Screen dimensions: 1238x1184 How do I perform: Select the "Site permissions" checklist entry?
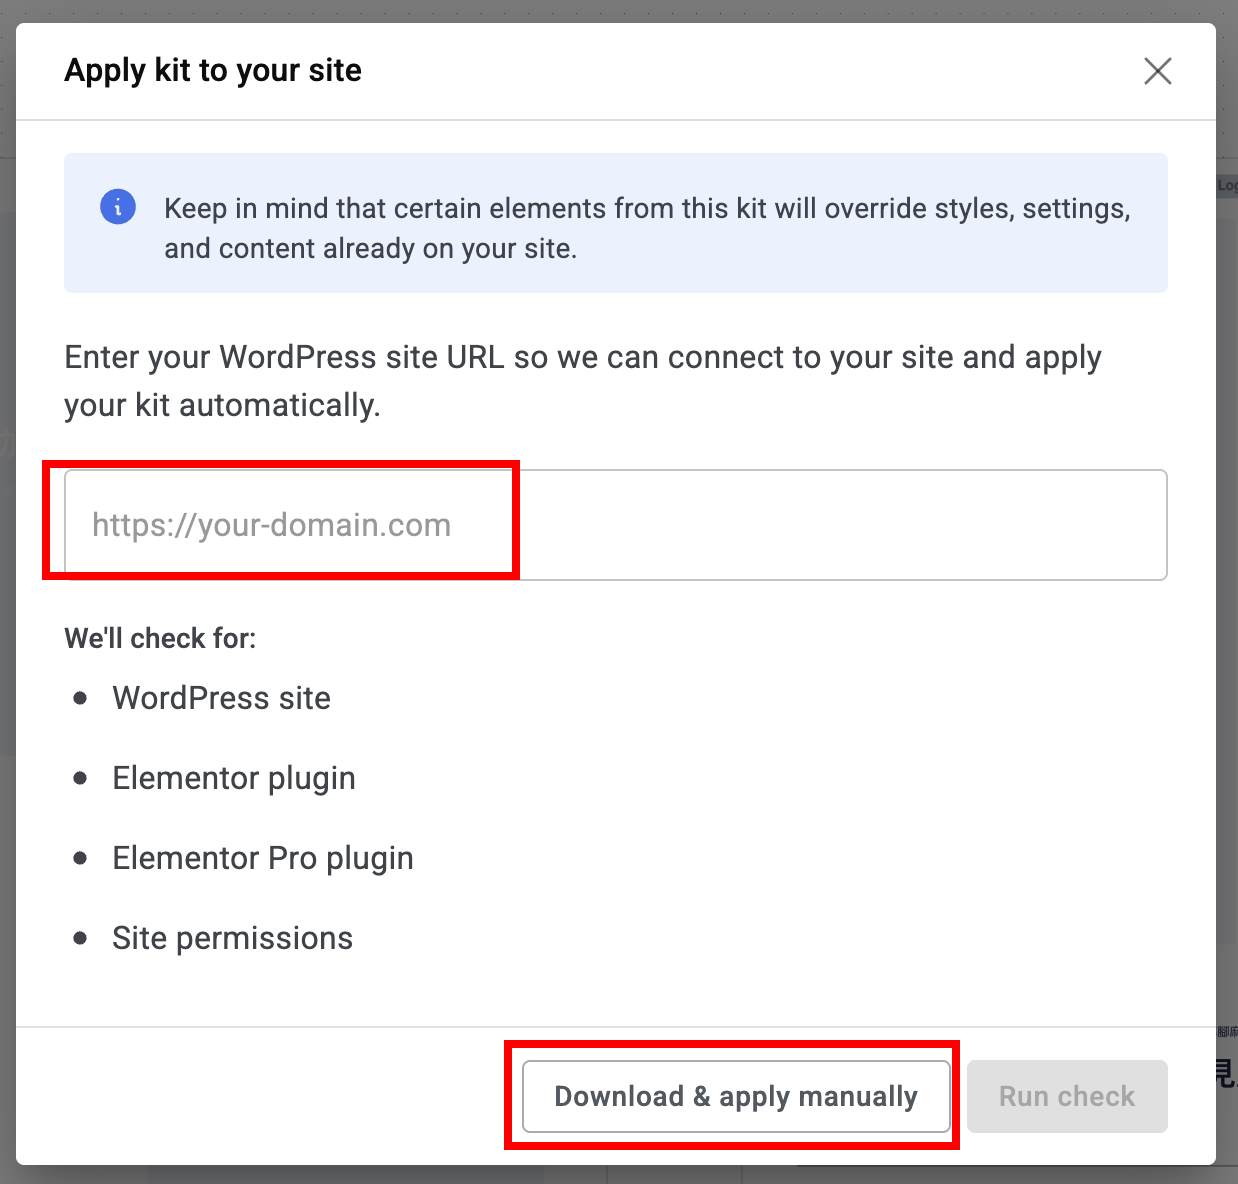[x=233, y=938]
